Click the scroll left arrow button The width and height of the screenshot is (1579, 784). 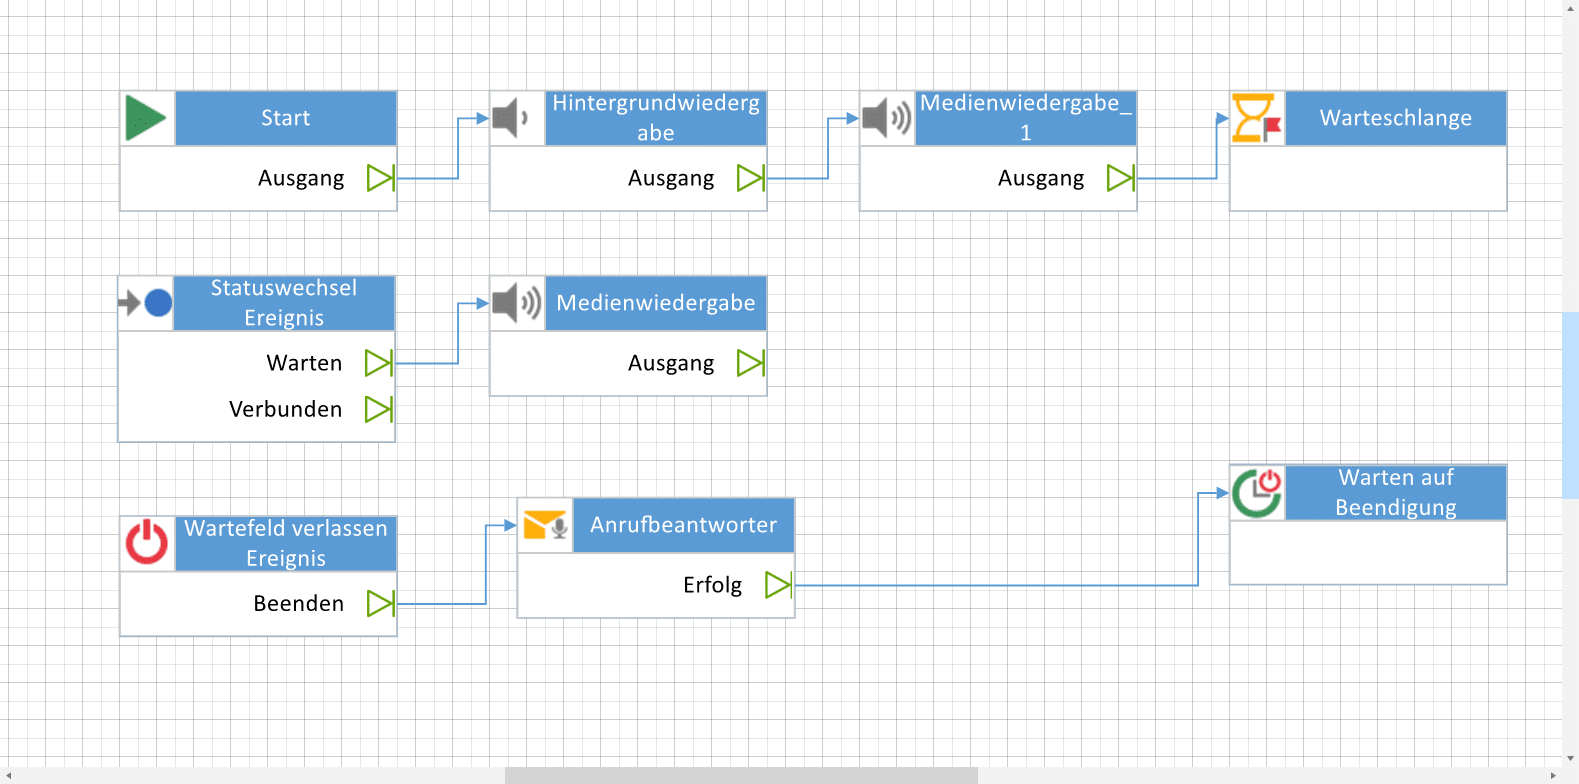coord(8,776)
